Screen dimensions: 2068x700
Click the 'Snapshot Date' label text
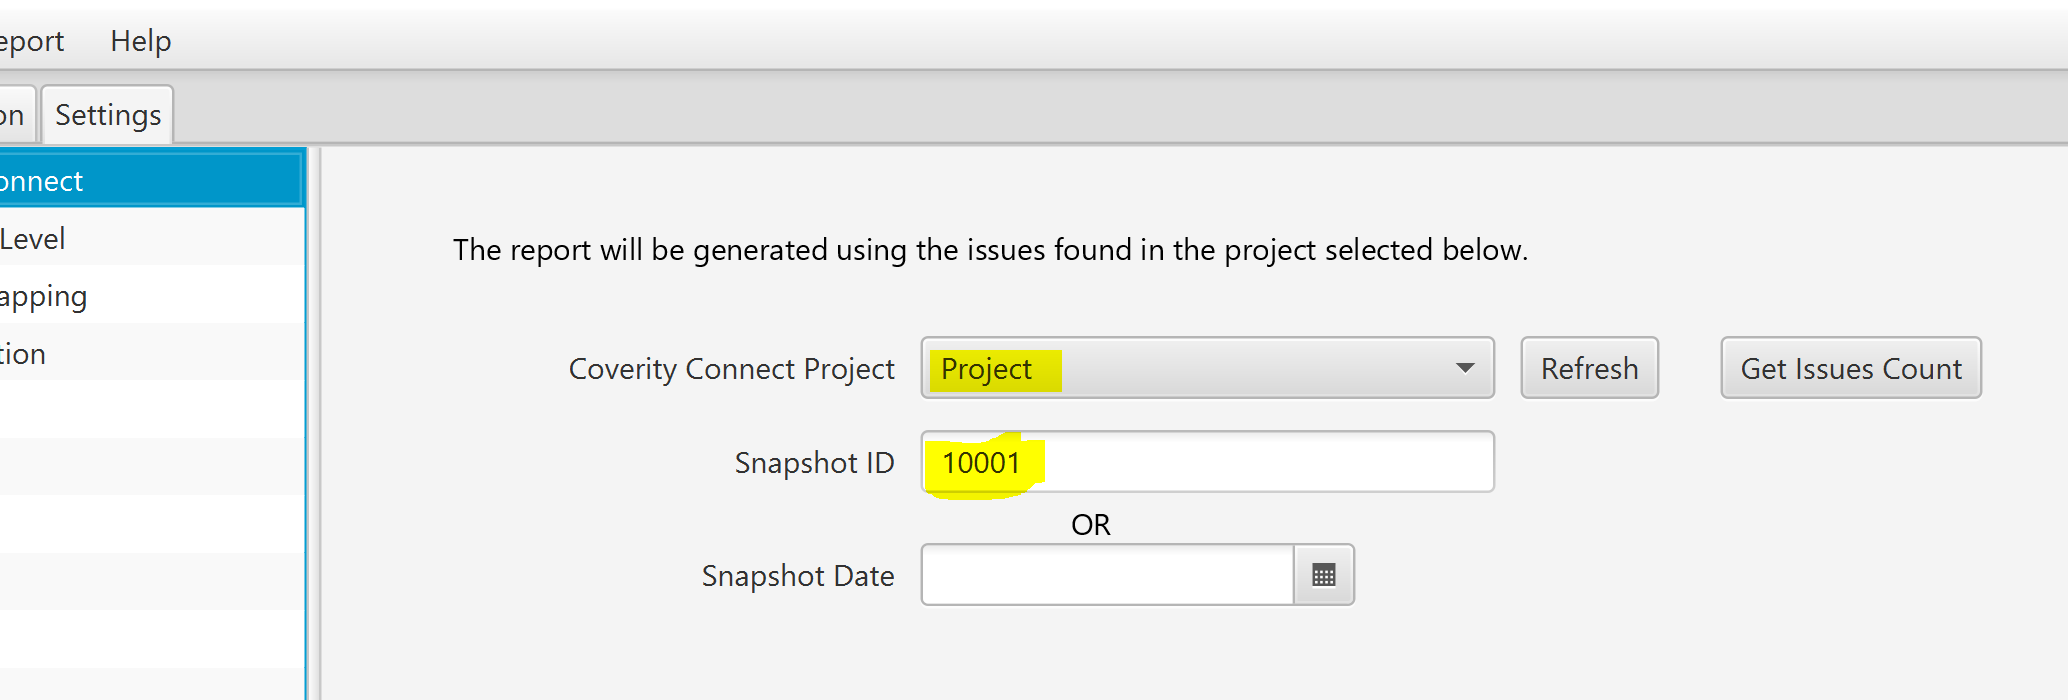coord(797,576)
